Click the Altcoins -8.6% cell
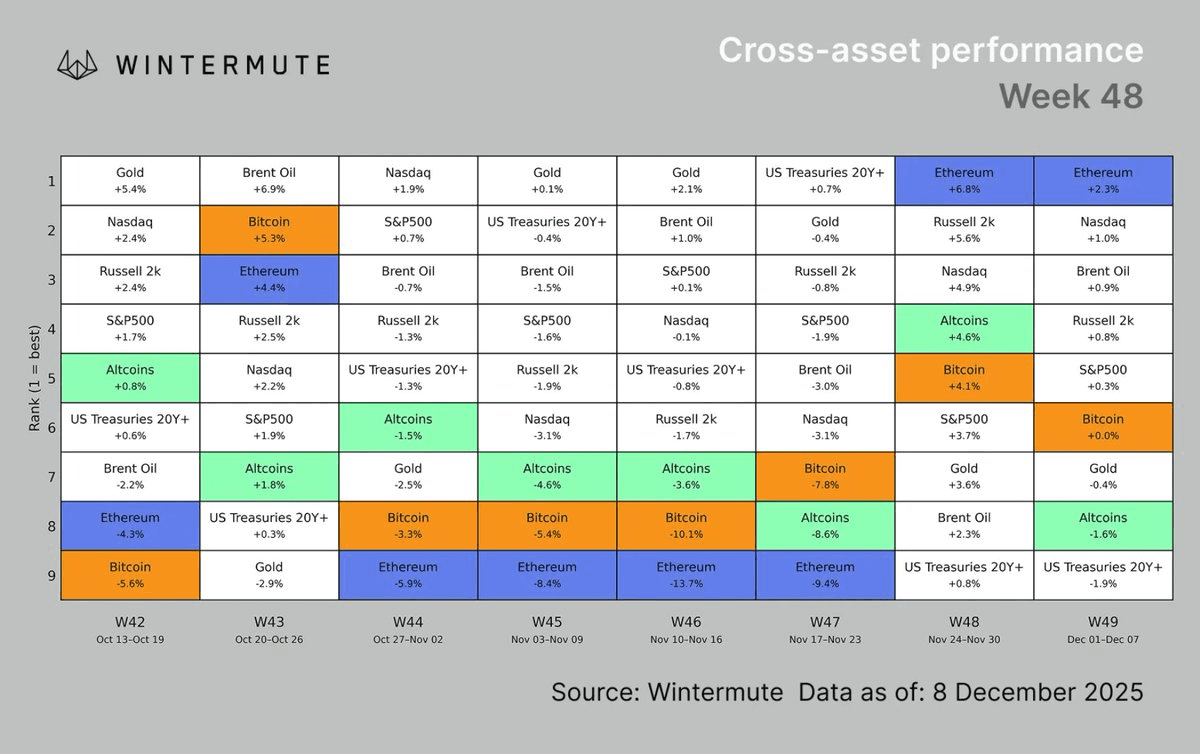1200x754 pixels. pyautogui.click(x=825, y=526)
